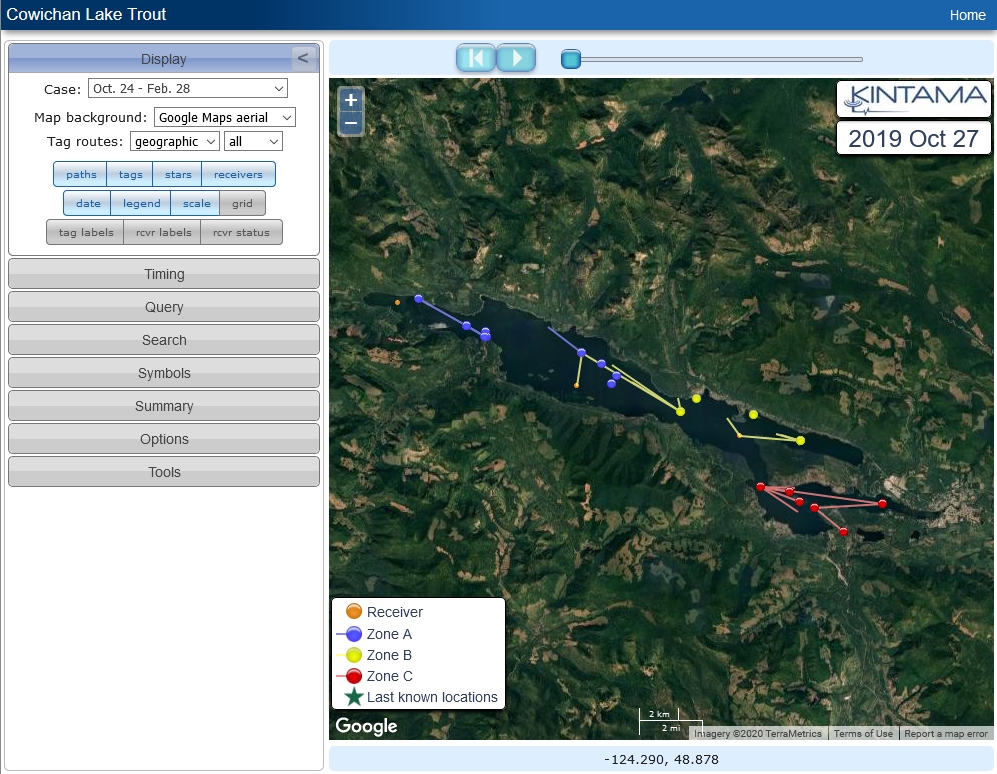Screen dimensions: 997x774
Task: Click the timeline slider handle
Action: [x=571, y=60]
